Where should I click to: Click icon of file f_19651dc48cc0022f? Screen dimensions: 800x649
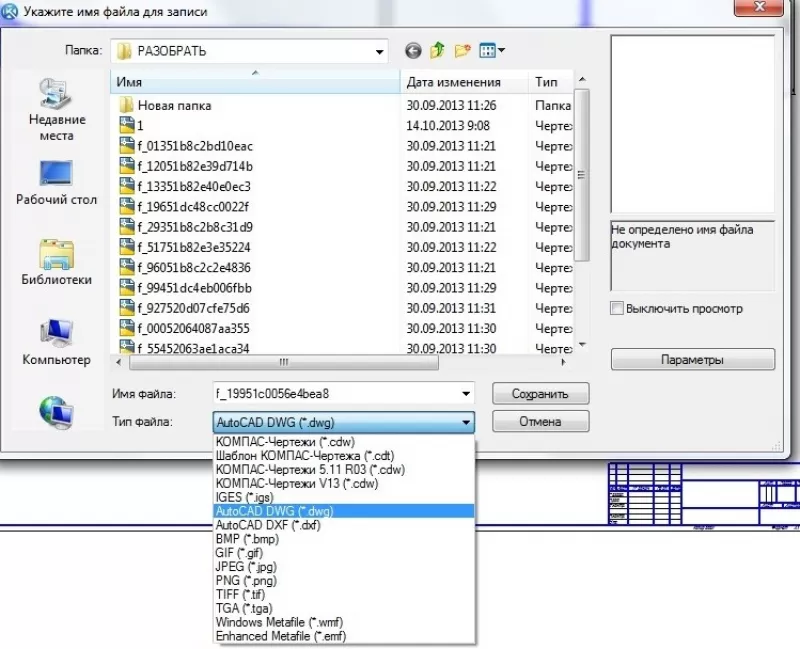pos(127,207)
